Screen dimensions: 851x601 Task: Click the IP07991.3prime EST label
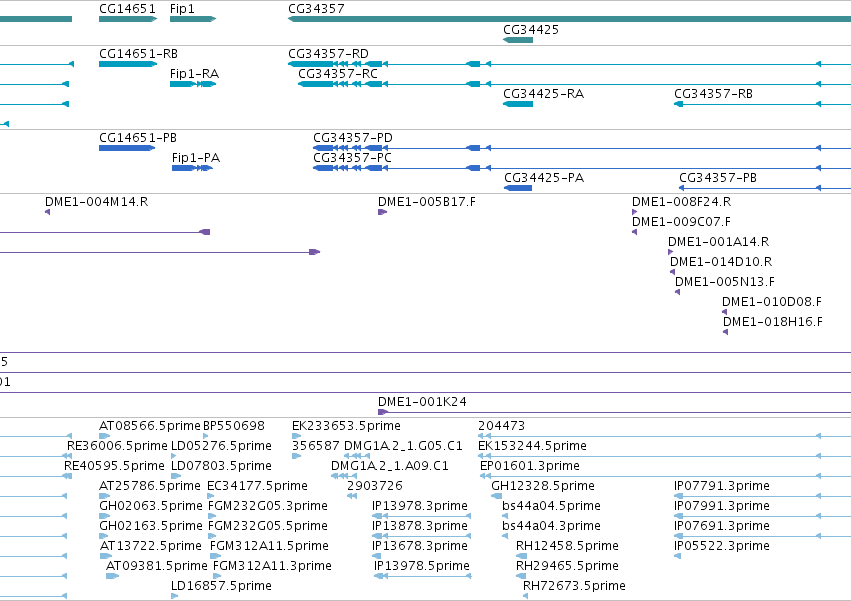722,506
